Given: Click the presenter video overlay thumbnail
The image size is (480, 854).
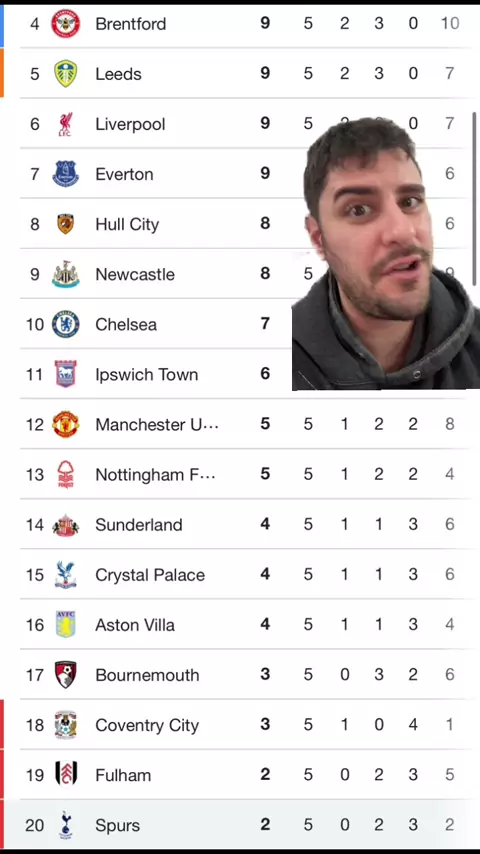Looking at the screenshot, I should (x=386, y=253).
